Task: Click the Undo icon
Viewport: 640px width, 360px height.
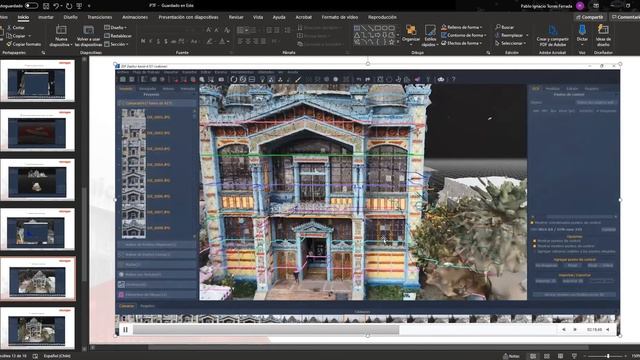Action: click(56, 6)
